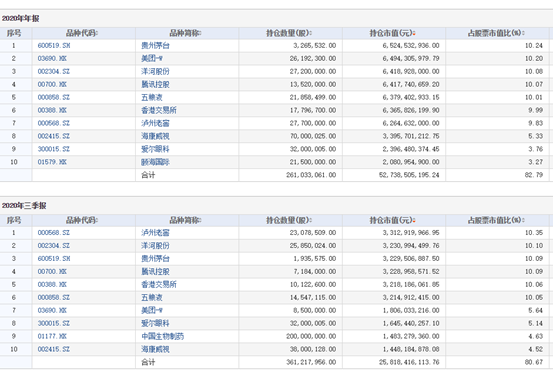Image resolution: width=553 pixels, height=372 pixels.
Task: Open 颐海国际 stock name link
Action: [155, 162]
